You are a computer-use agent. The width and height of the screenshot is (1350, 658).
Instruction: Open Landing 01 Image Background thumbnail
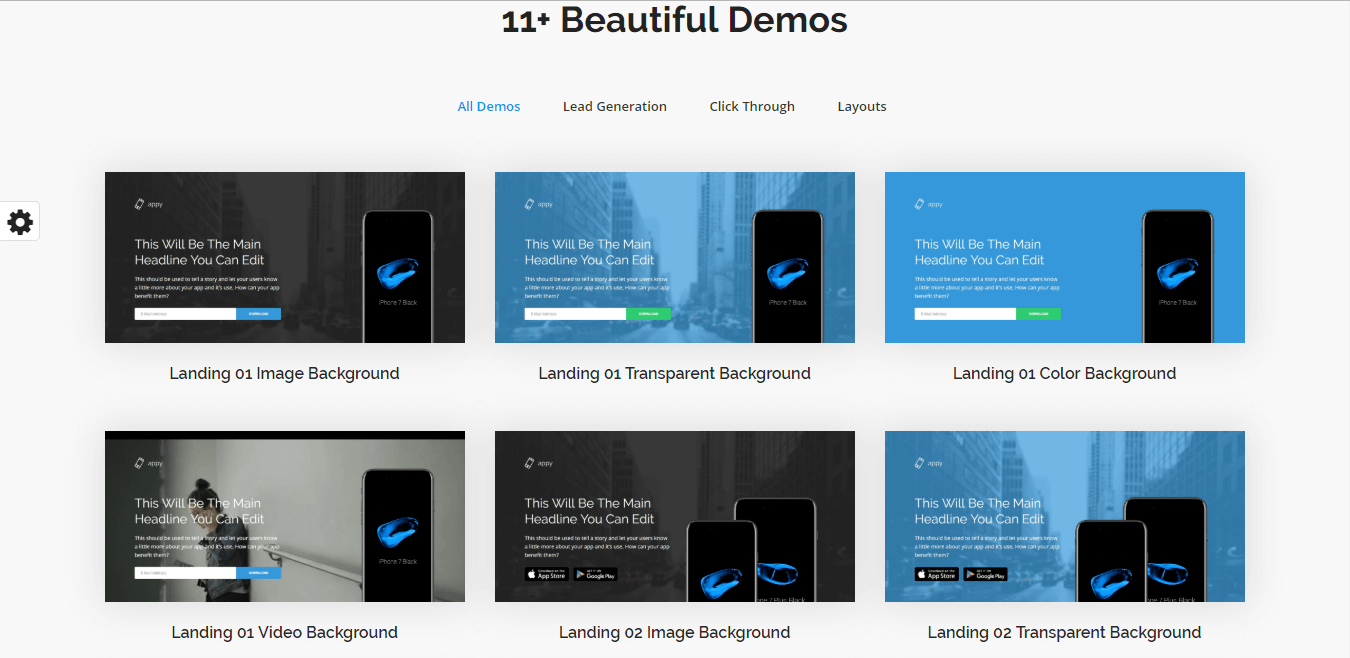click(x=284, y=257)
